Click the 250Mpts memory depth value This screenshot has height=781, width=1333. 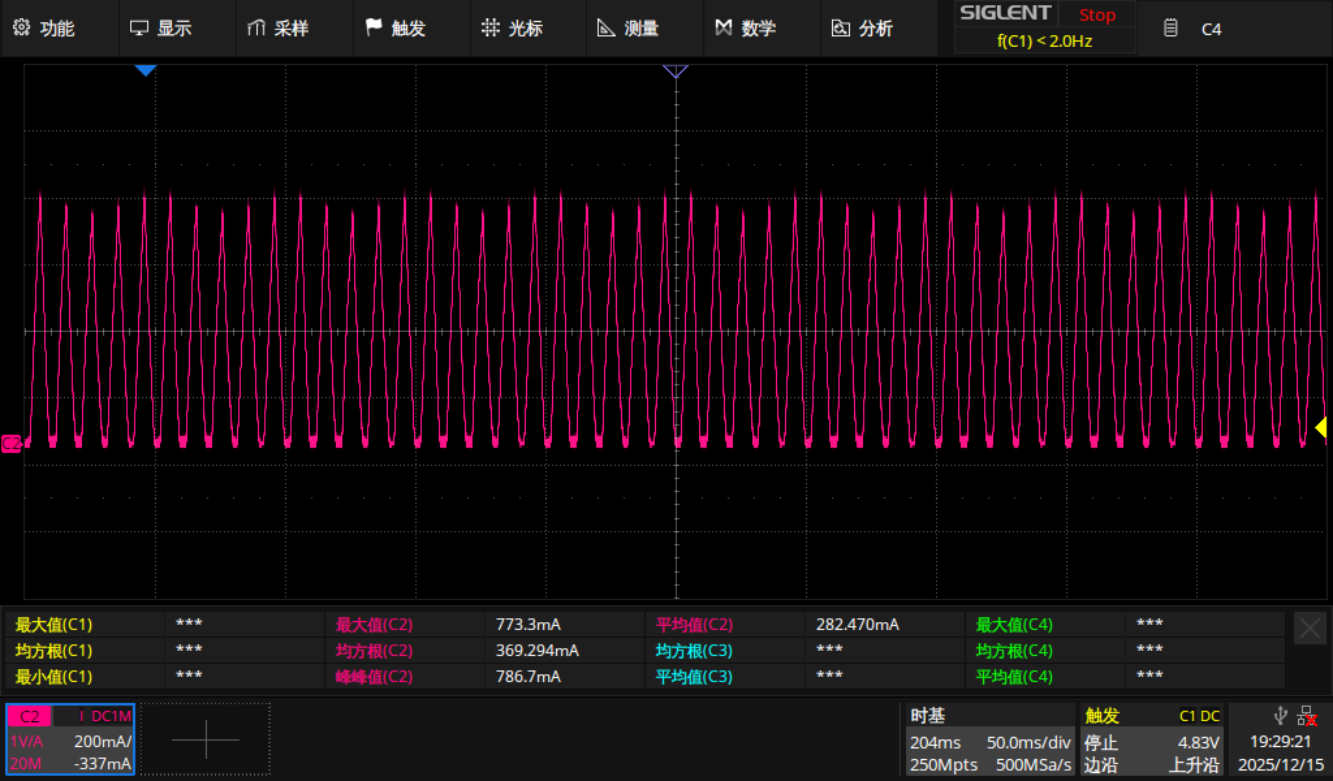click(x=944, y=765)
